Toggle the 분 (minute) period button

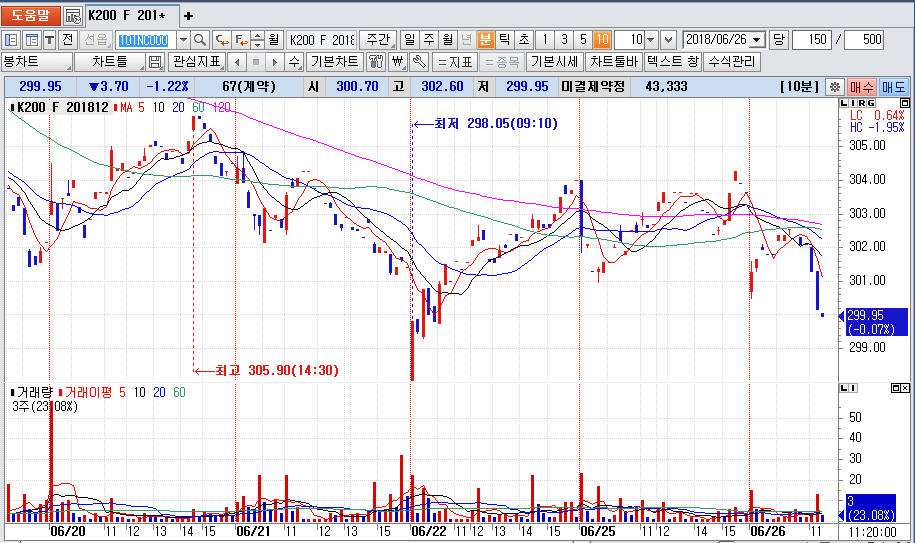point(485,40)
